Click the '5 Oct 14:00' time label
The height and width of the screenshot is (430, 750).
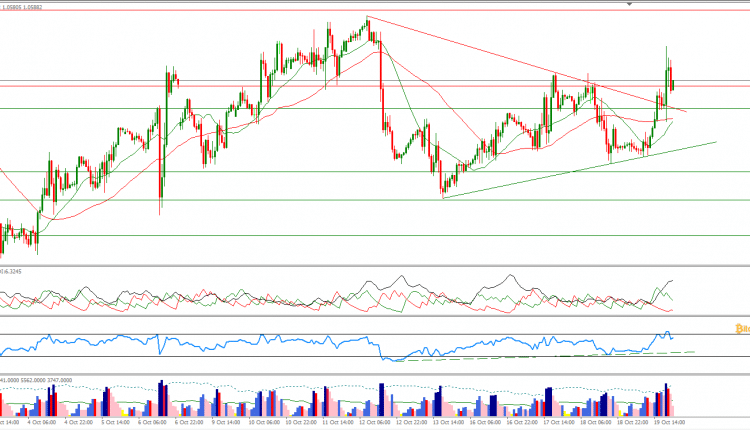(x=115, y=422)
